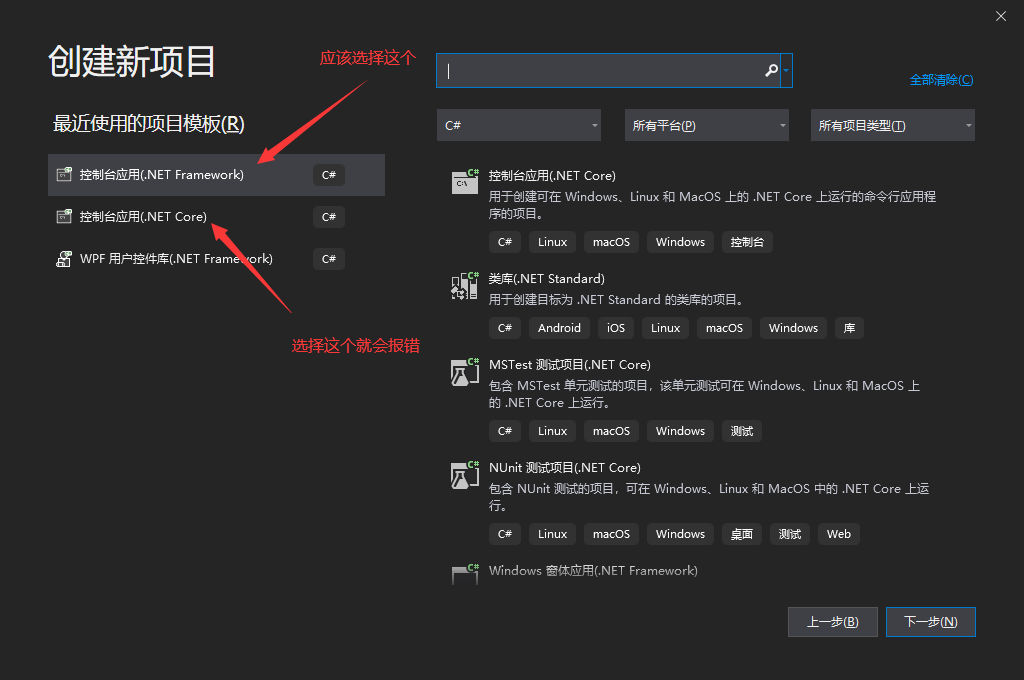Screen dimensions: 1024x680
Task: Select recent template WPF 用户控件库(.NET Framework)
Action: coord(216,259)
